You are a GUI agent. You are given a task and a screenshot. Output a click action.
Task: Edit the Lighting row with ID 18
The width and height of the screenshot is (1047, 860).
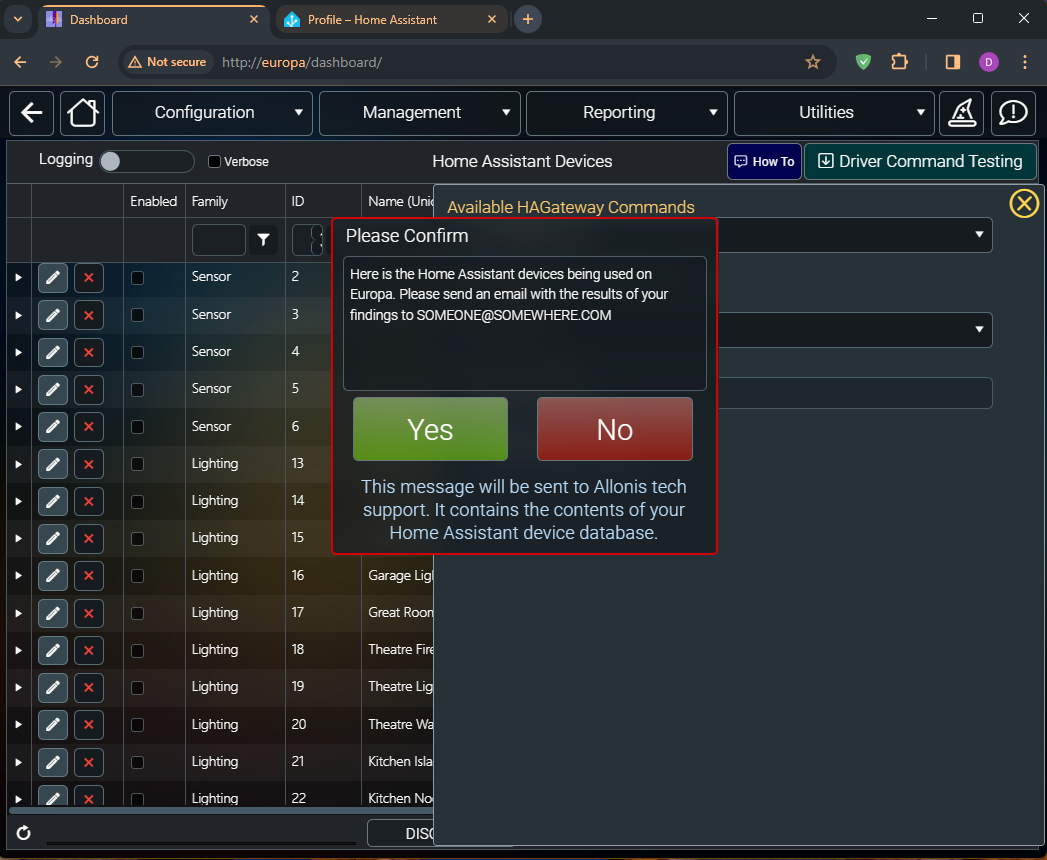(x=53, y=650)
